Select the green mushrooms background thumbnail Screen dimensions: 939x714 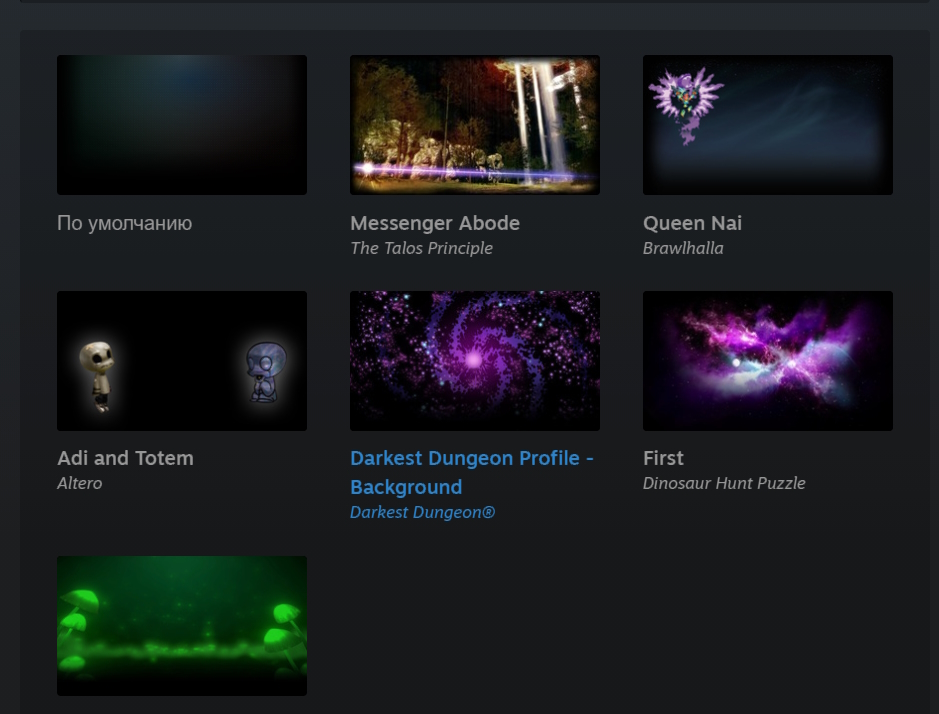tap(181, 626)
